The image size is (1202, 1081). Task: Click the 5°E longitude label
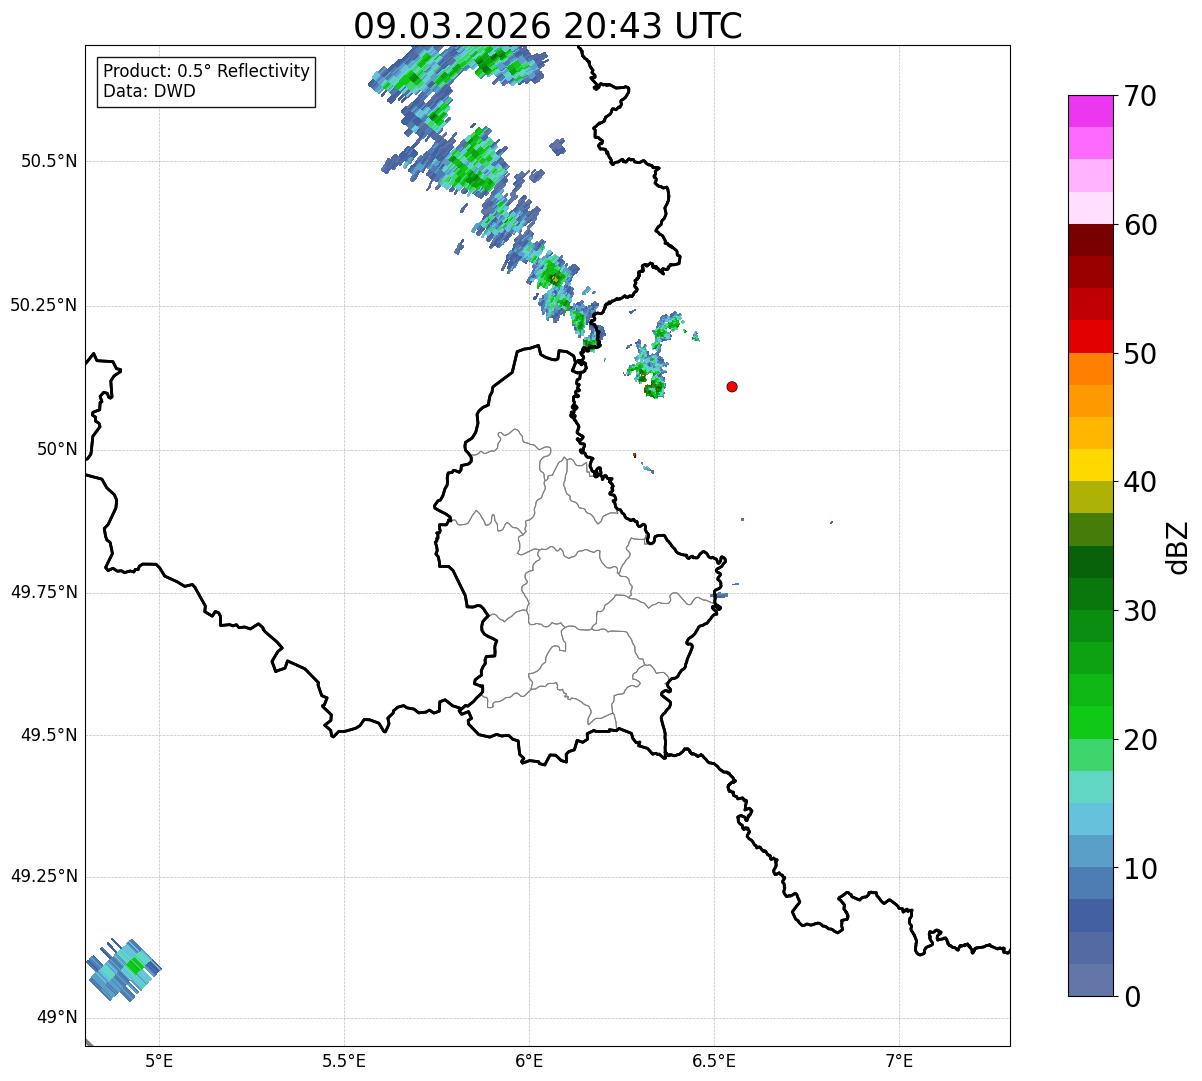coord(159,1060)
